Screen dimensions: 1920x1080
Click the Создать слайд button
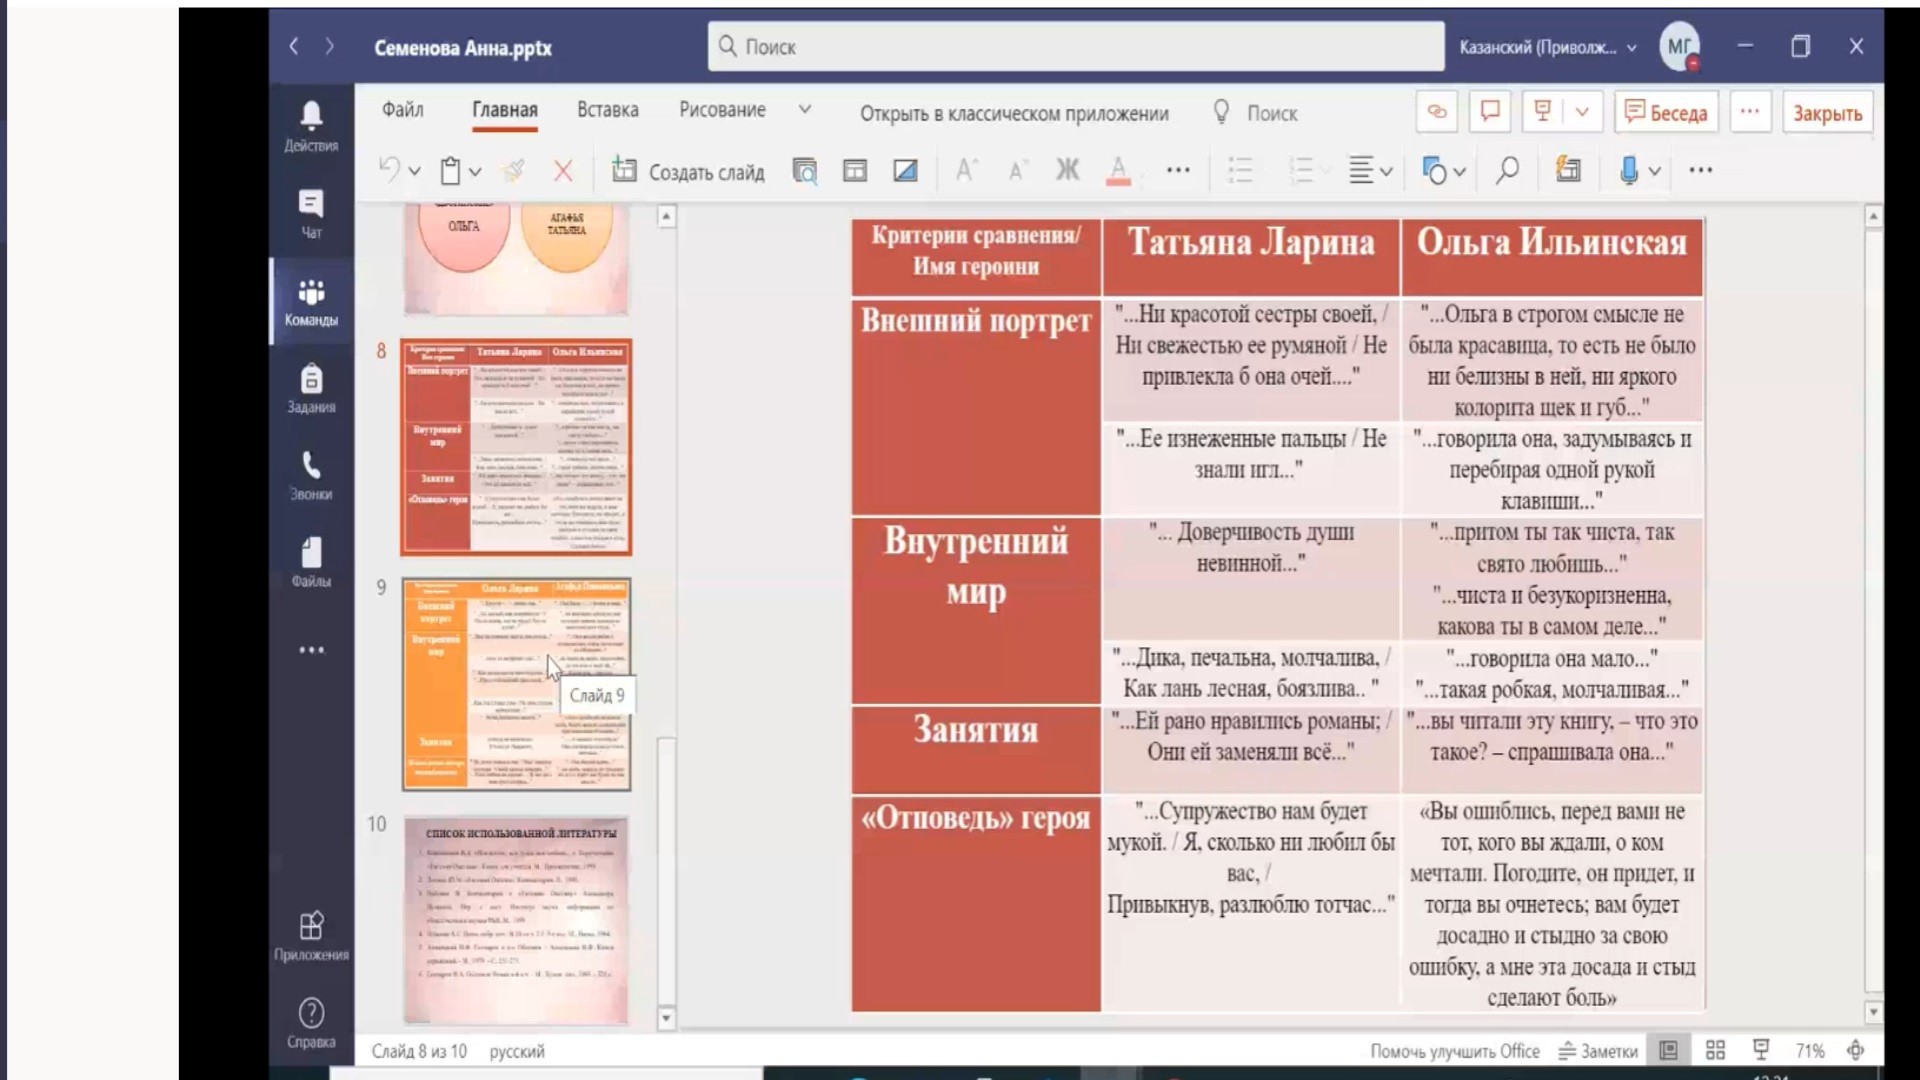click(x=688, y=172)
